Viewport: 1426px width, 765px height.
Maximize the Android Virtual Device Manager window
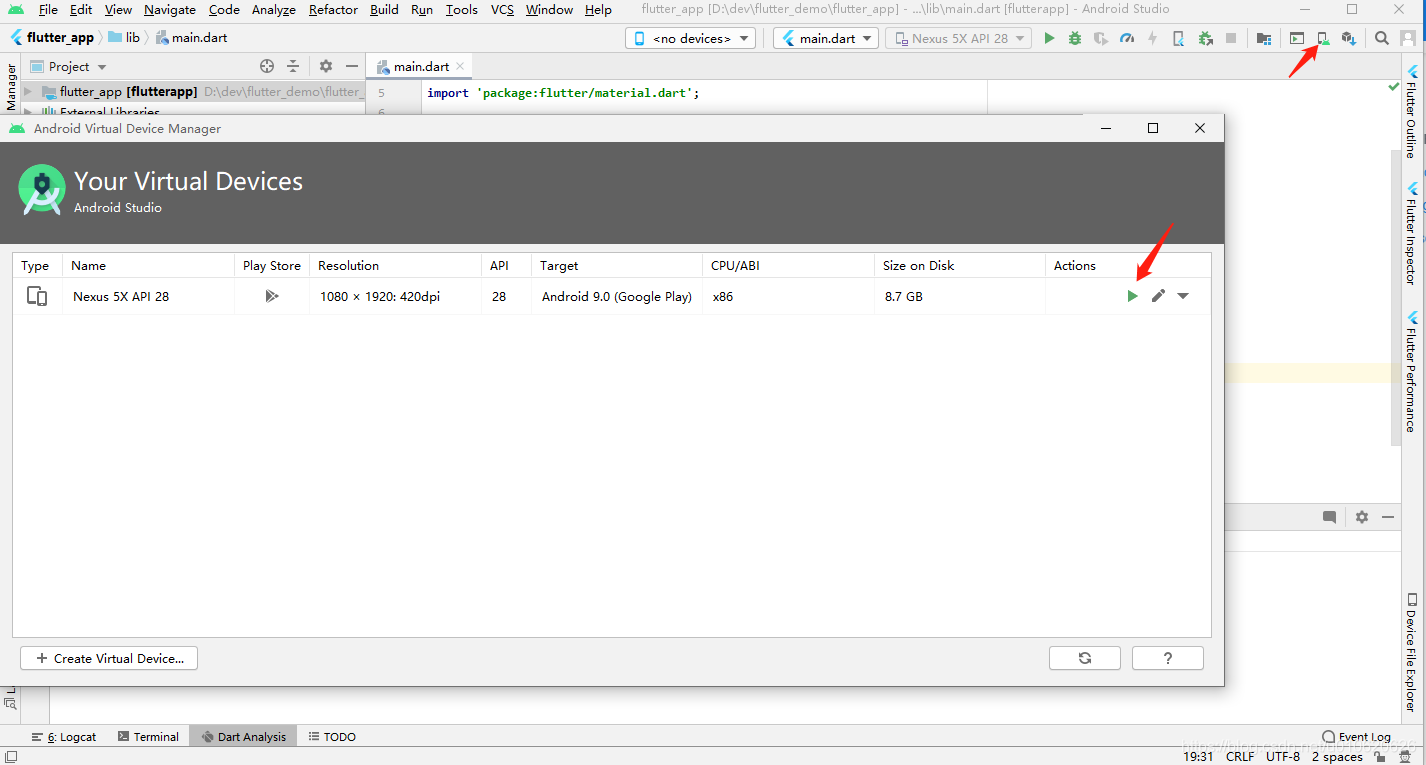click(x=1153, y=128)
